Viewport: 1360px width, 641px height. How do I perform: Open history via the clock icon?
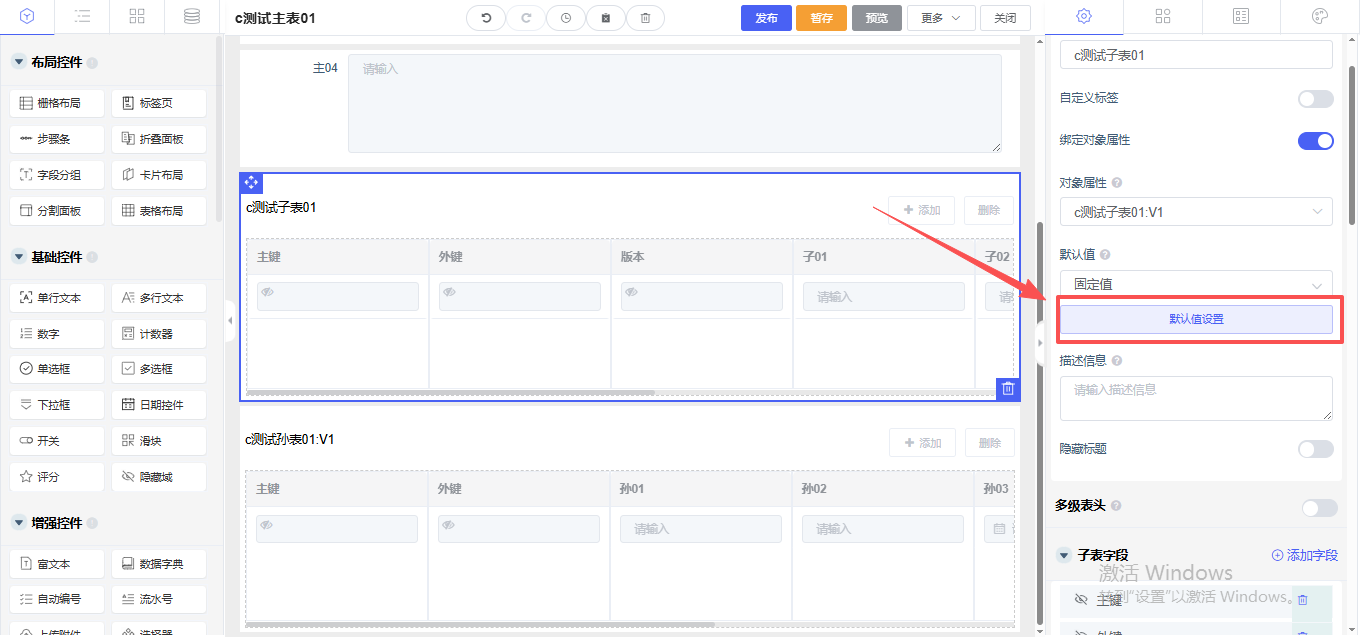(x=566, y=18)
